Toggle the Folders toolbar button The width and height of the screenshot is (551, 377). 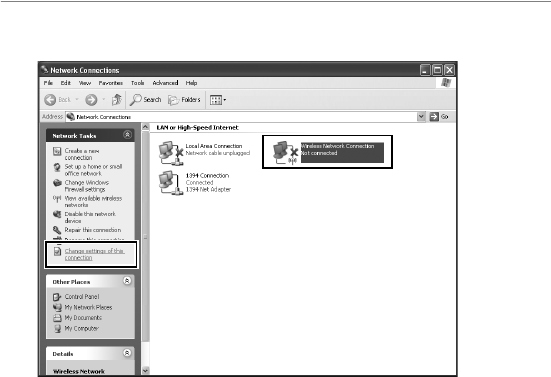click(x=184, y=100)
